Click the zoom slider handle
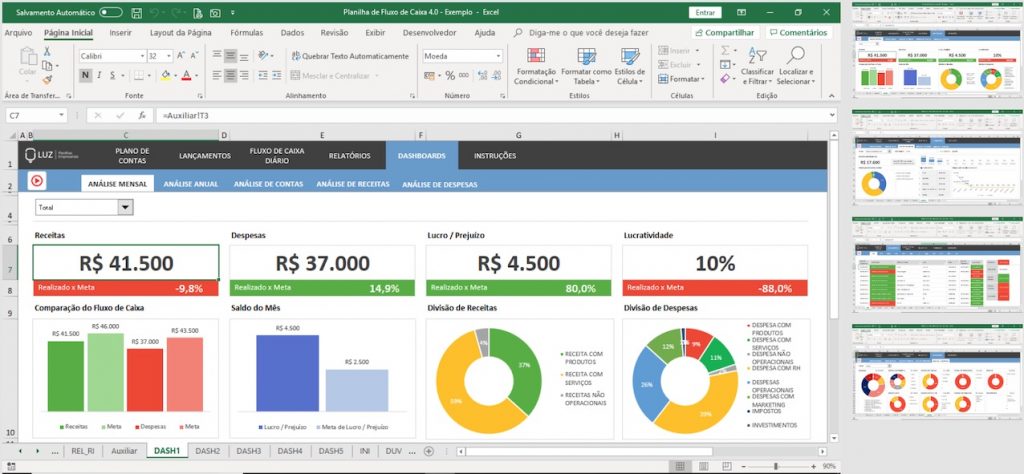Screen dimensions: 1024x474 (x=775, y=466)
